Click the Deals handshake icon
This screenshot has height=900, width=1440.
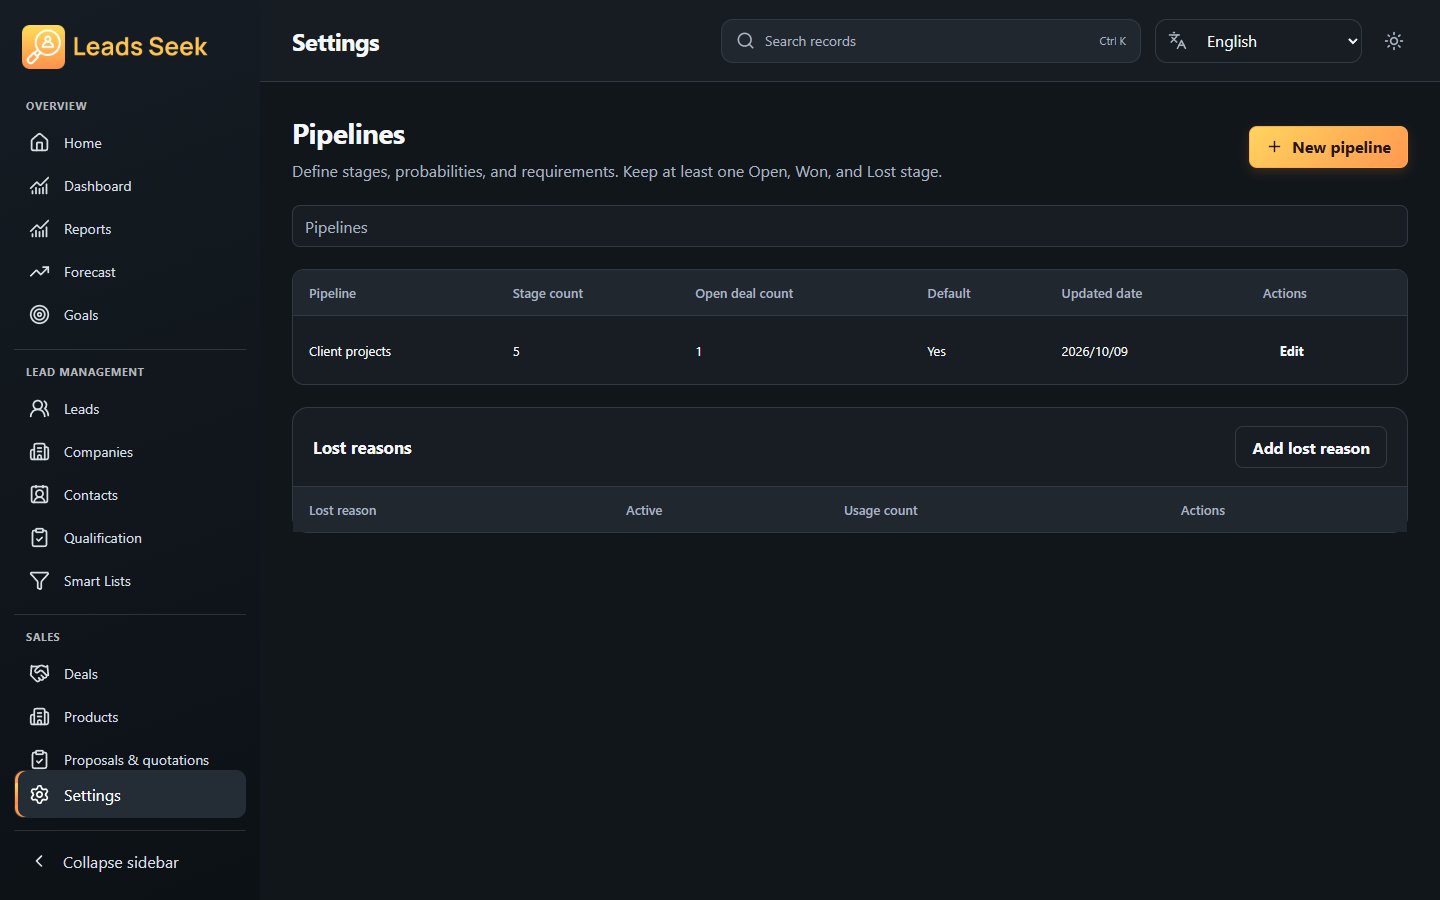(x=39, y=674)
